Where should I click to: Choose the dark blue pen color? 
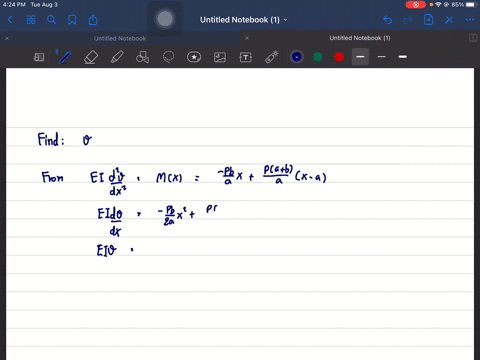297,57
